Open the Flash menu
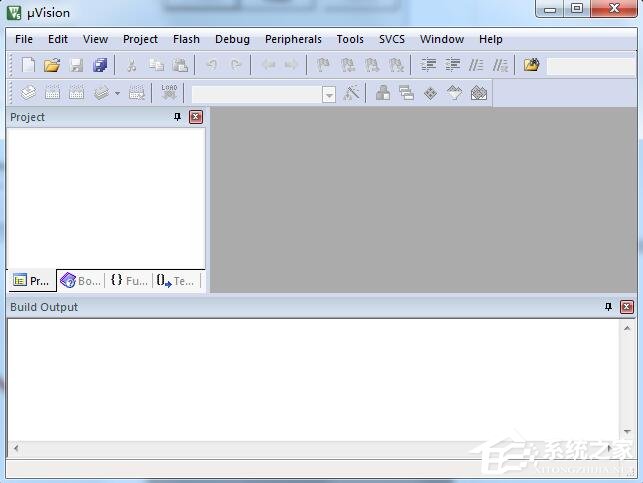Viewport: 643px width, 483px height. pyautogui.click(x=186, y=39)
